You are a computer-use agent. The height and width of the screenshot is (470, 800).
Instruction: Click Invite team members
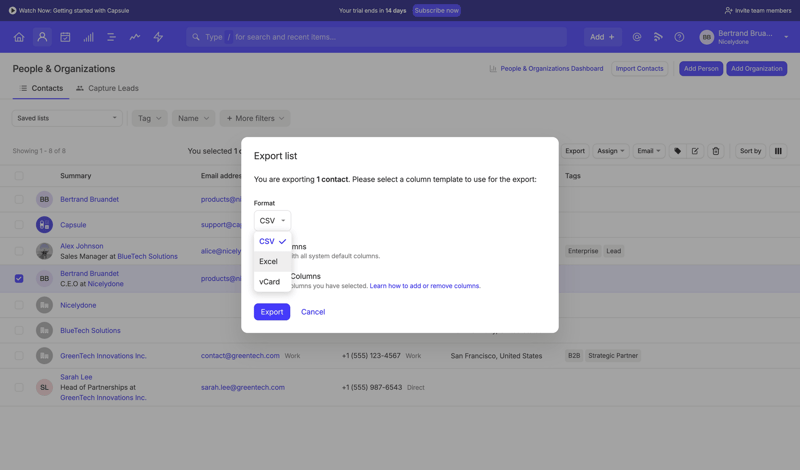click(758, 10)
